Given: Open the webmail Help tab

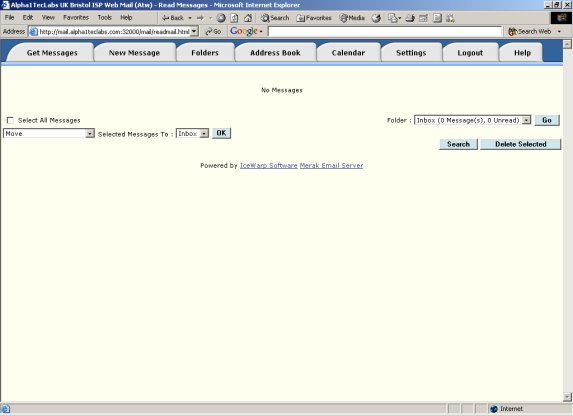Looking at the screenshot, I should pyautogui.click(x=522, y=53).
